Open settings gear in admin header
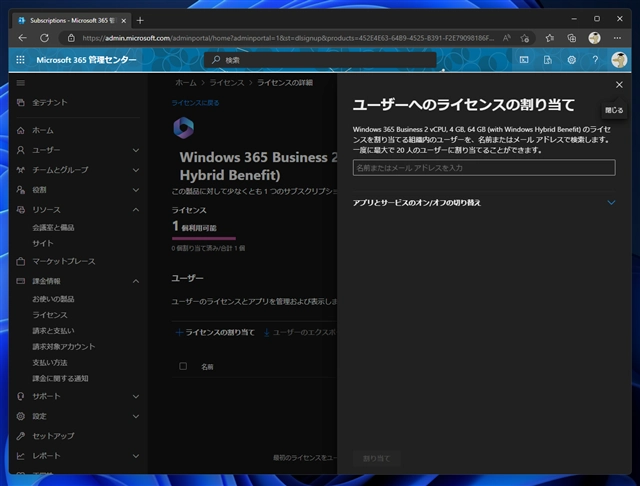This screenshot has width=640, height=486. pyautogui.click(x=571, y=60)
